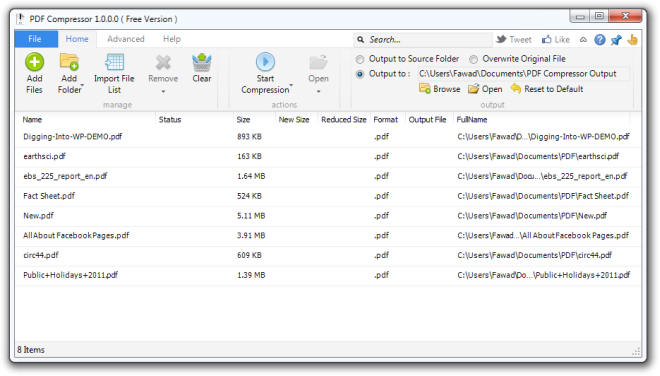Expand the actions Open dropdown arrow
This screenshot has height=376, width=660.
coord(319,91)
